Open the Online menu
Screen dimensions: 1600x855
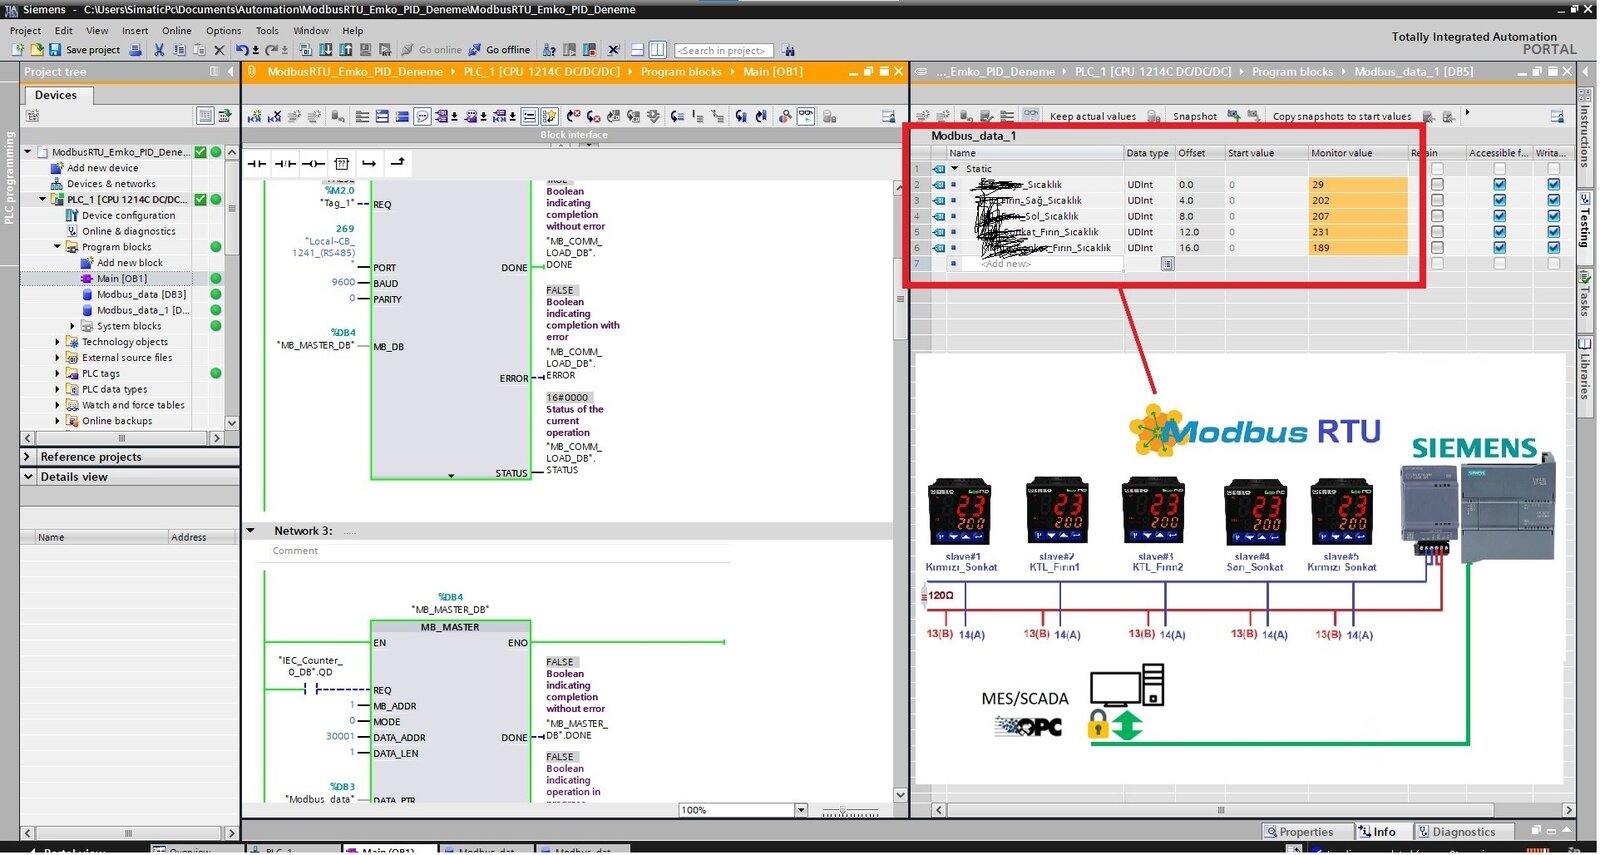[x=177, y=31]
